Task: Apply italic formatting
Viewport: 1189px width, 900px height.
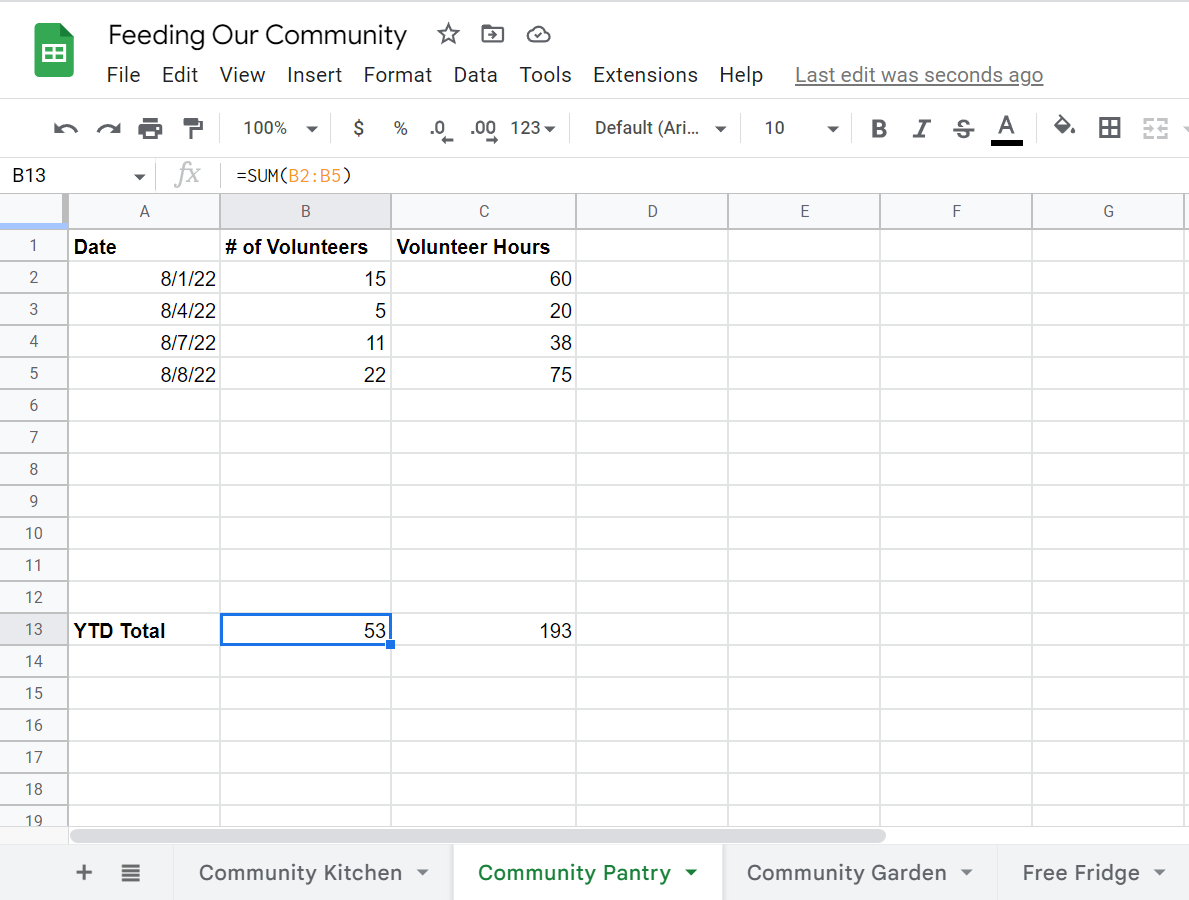Action: point(920,128)
